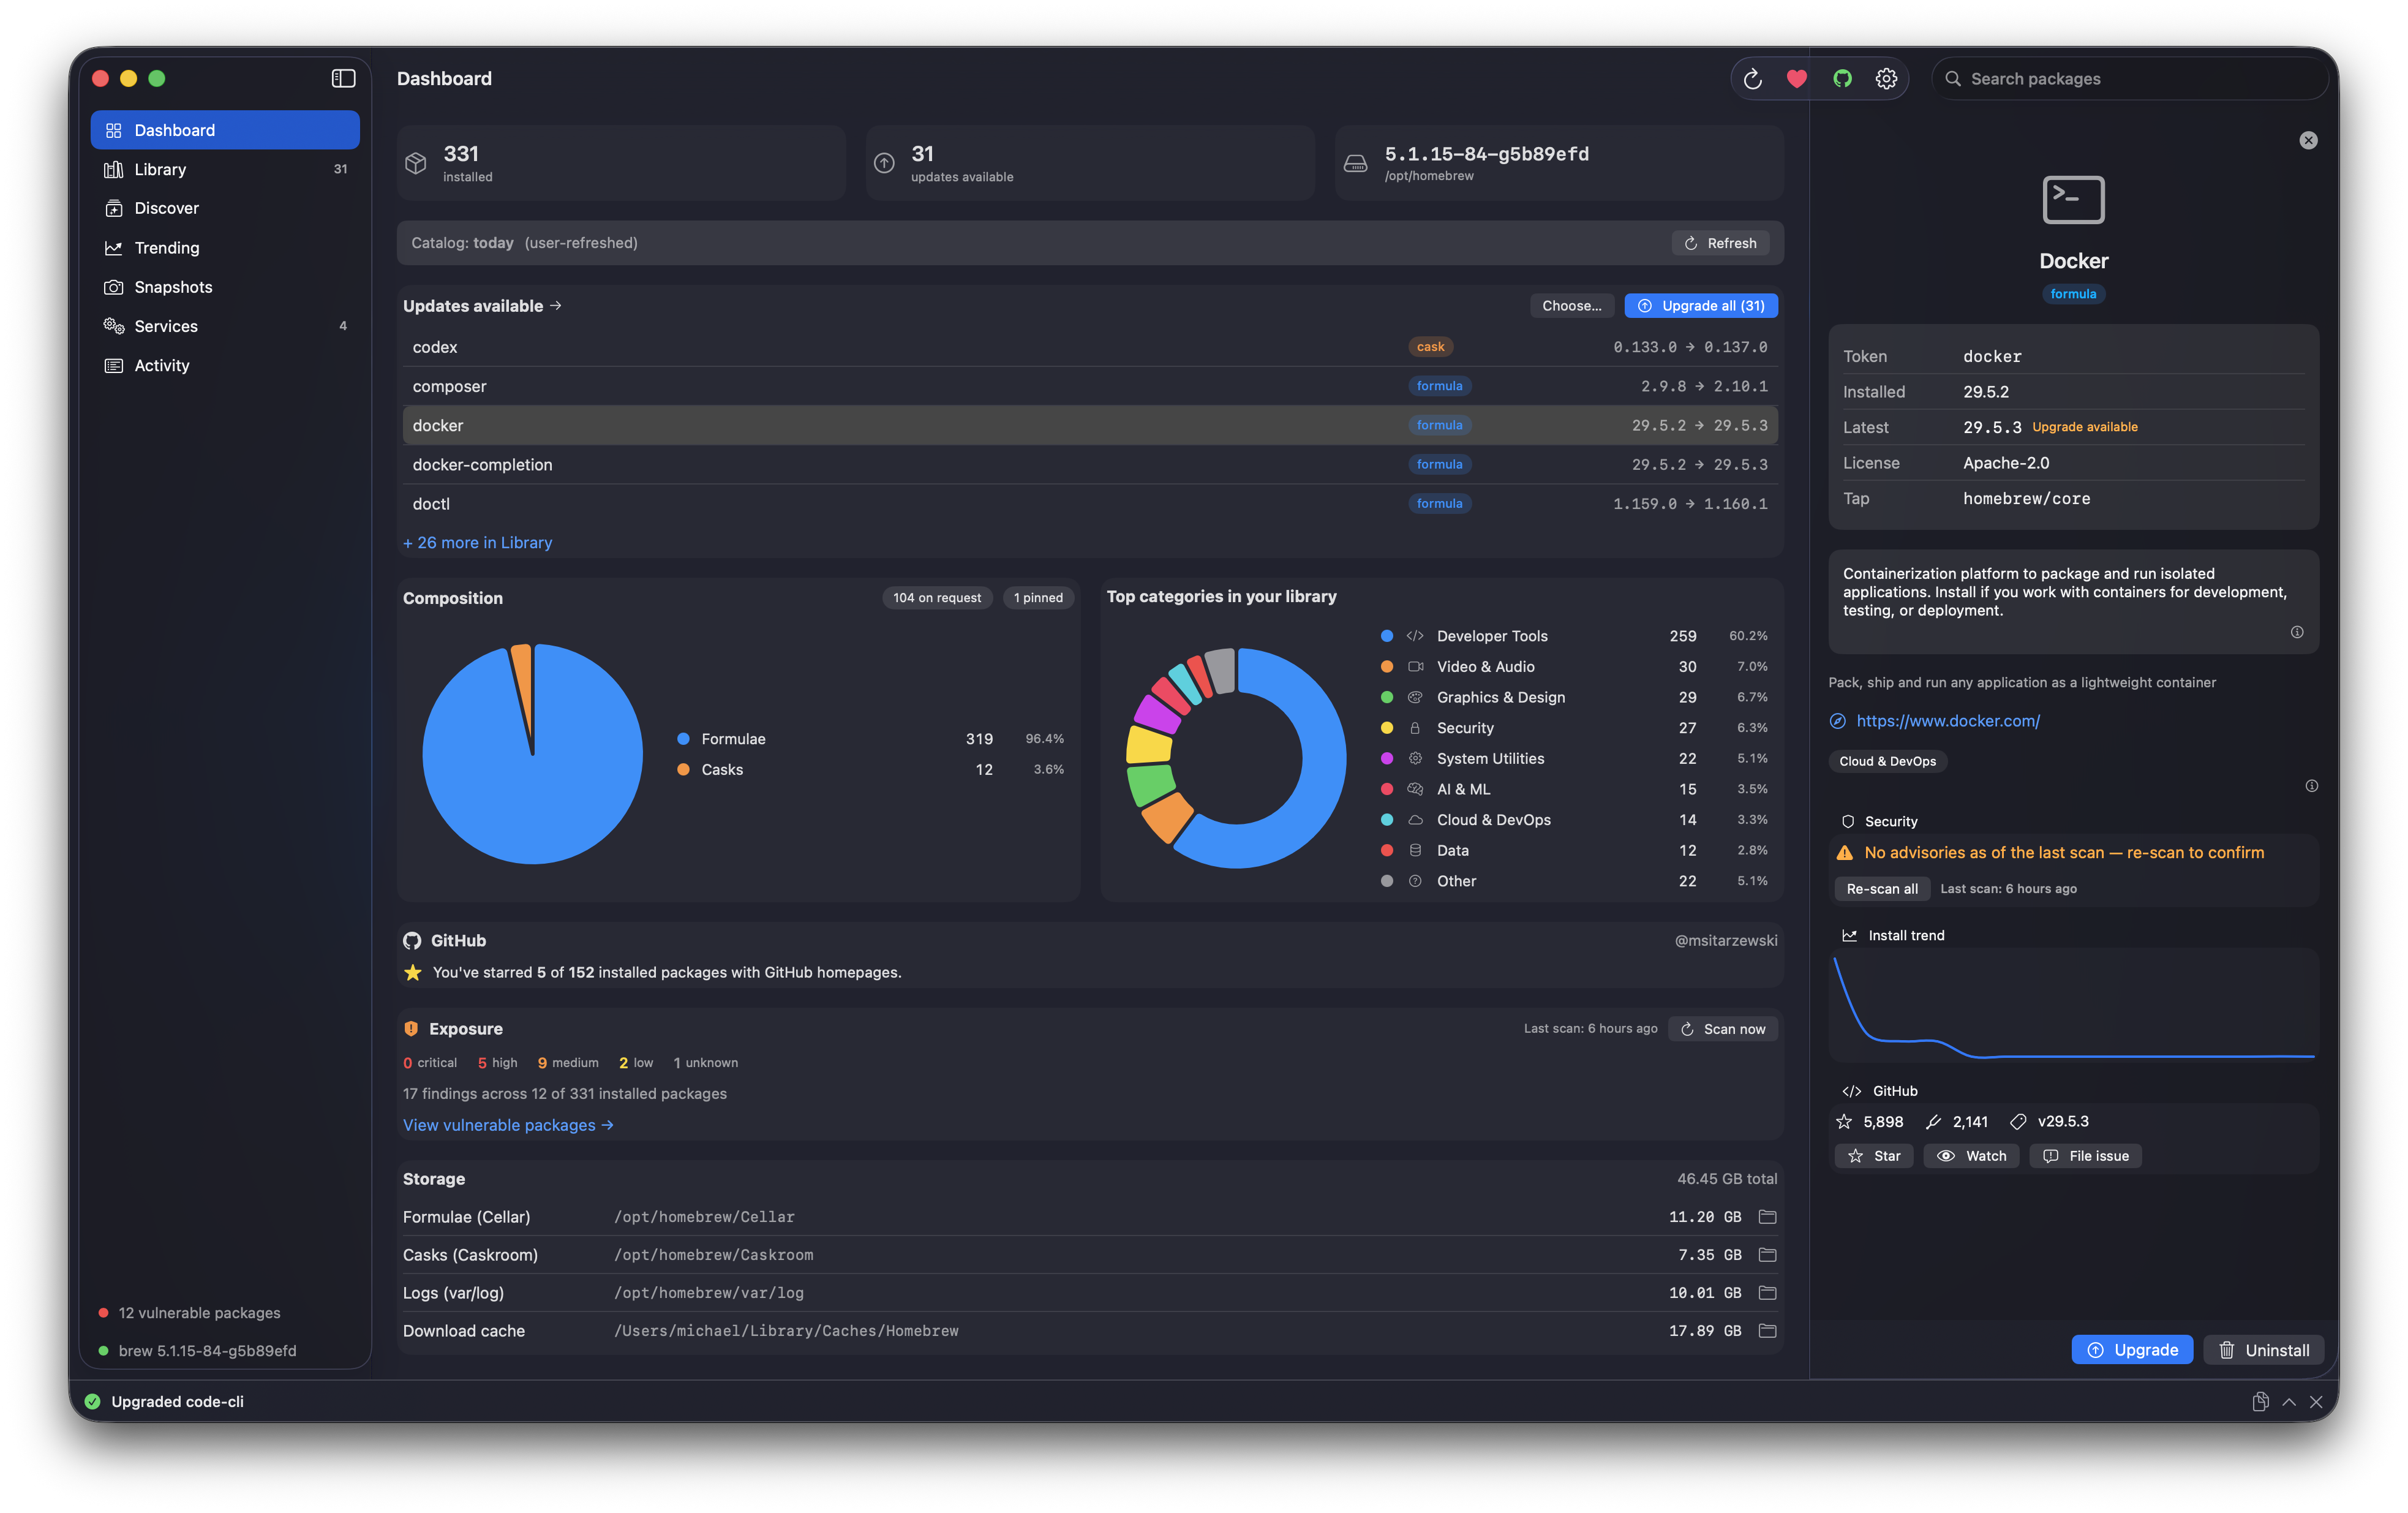
Task: Click the info icon beside the Cloud & DevOps tag
Action: 2312,786
